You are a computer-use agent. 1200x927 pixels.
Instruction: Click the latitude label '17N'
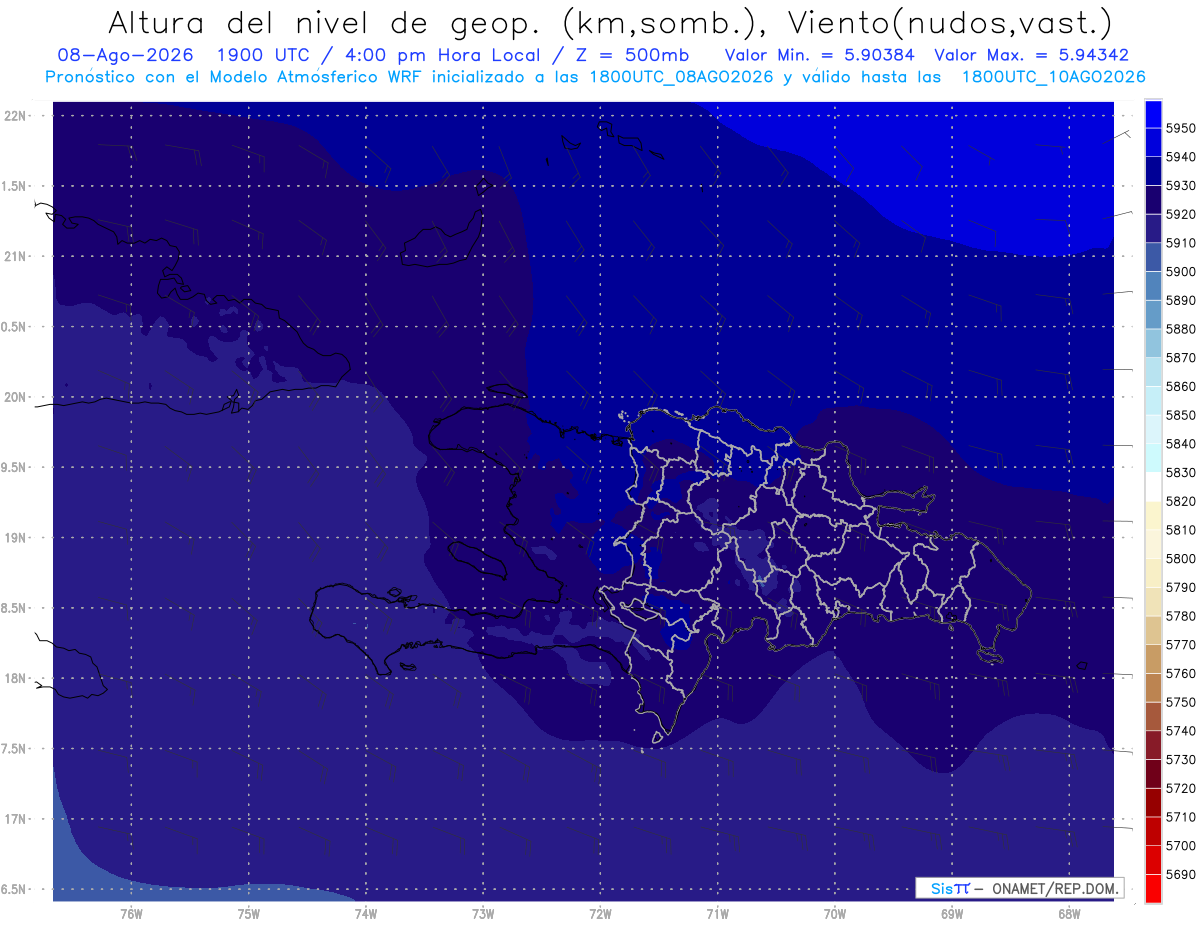pos(16,819)
